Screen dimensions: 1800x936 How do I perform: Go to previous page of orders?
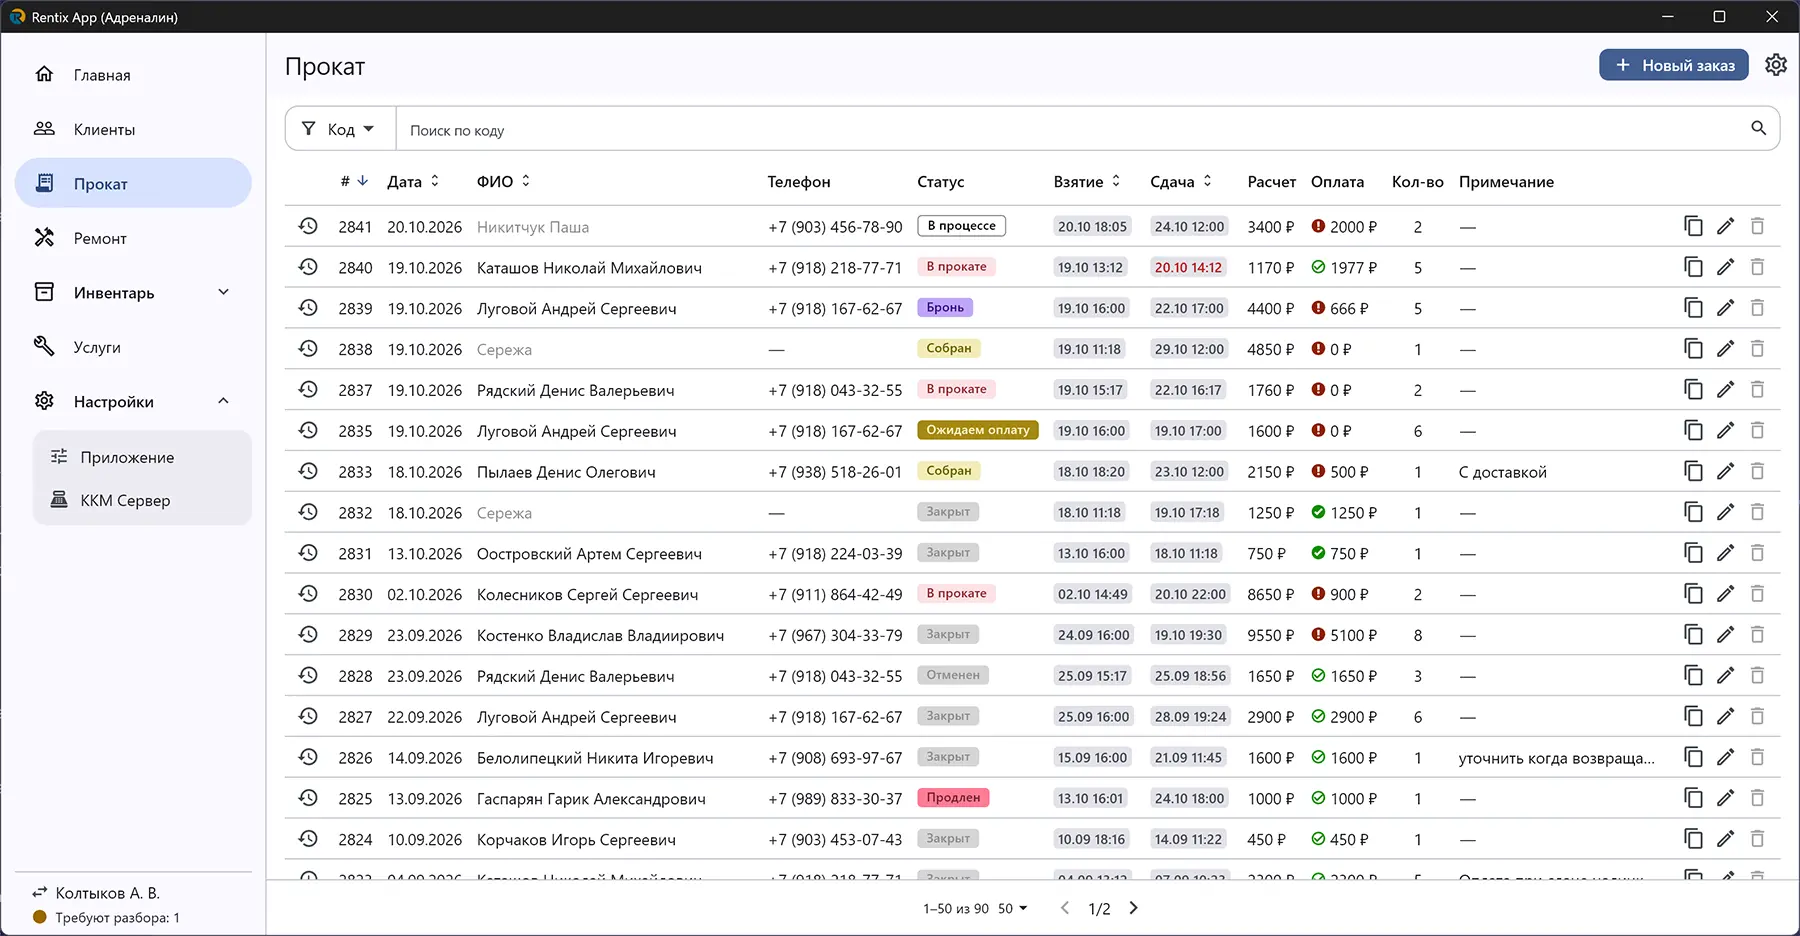pos(1065,908)
